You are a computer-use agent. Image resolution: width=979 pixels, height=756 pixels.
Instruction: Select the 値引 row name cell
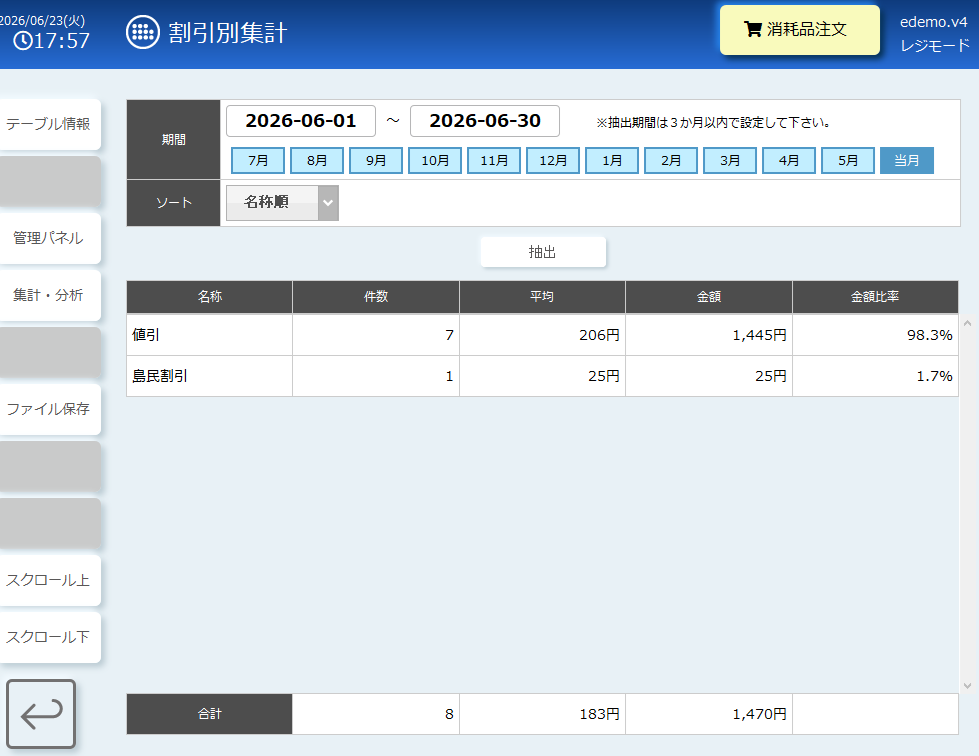pos(210,335)
